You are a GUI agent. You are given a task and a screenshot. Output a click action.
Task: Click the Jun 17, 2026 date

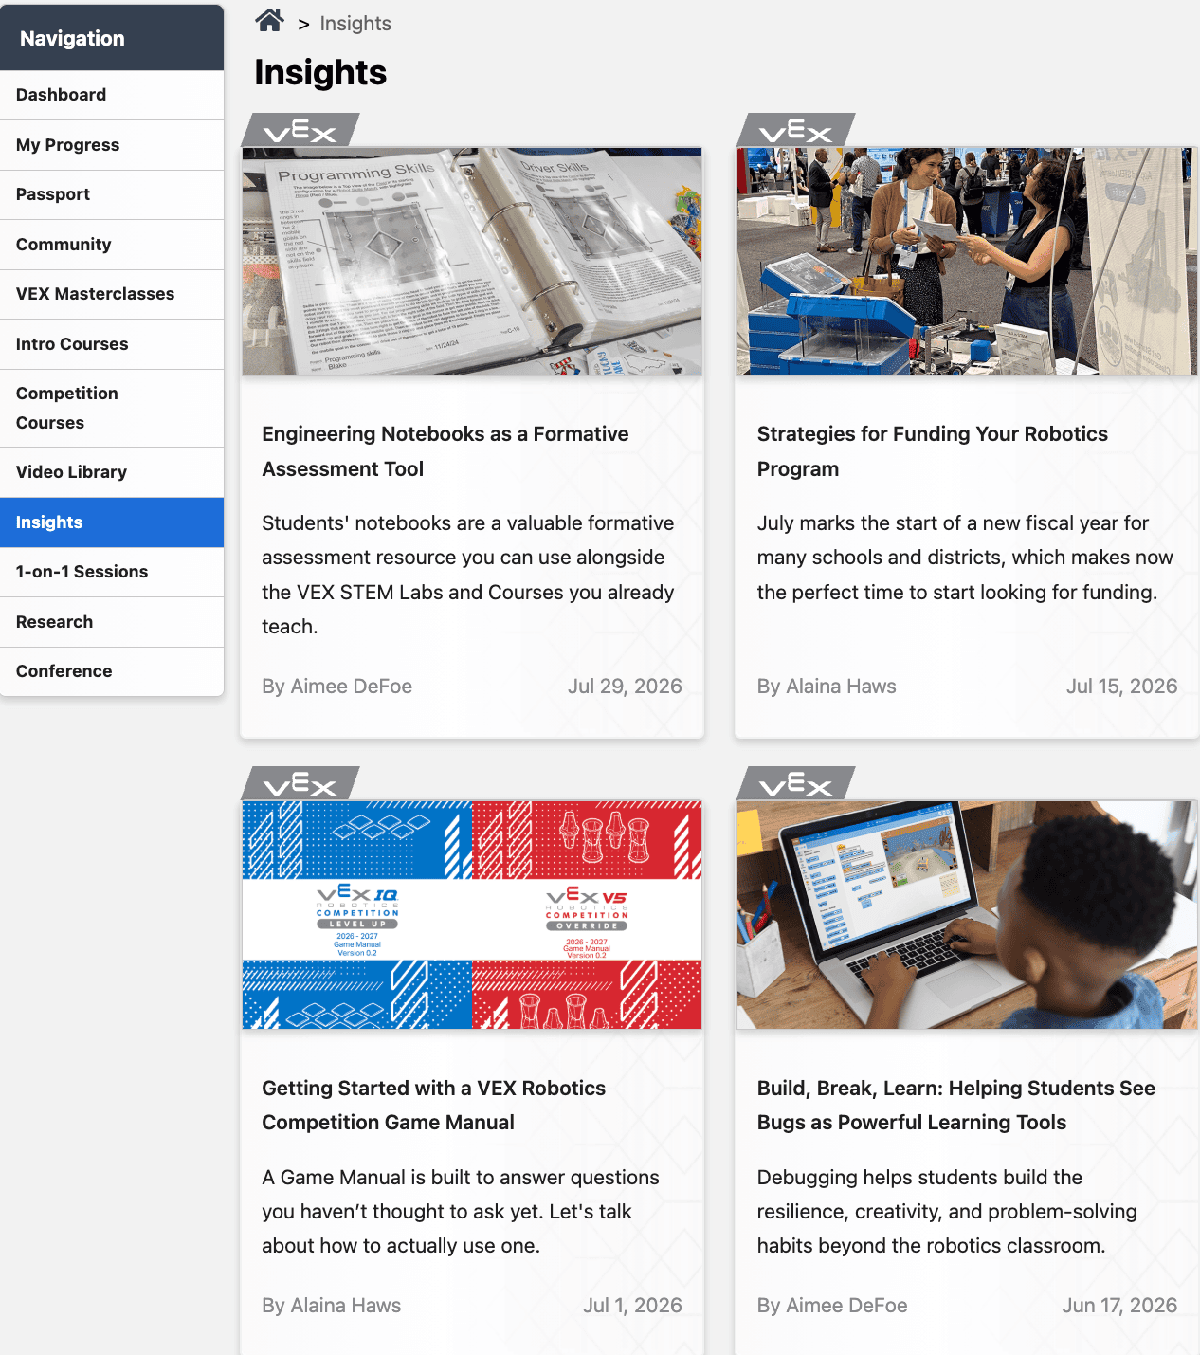[1120, 1305]
